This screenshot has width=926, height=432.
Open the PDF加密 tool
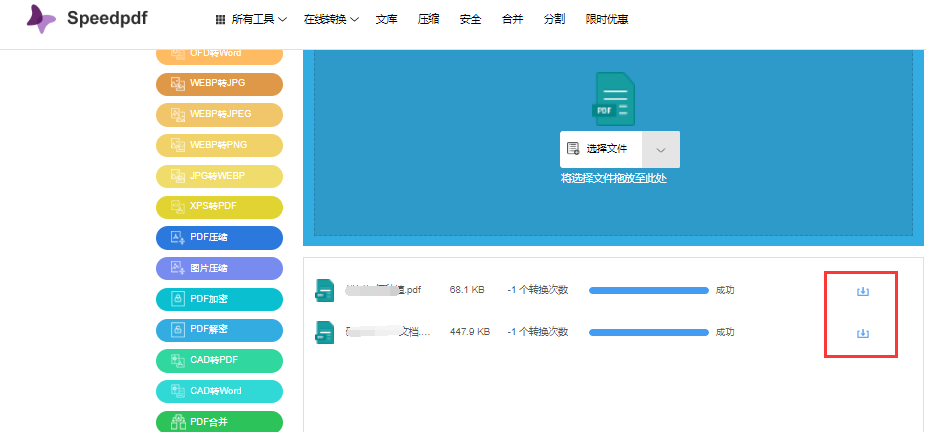pyautogui.click(x=219, y=299)
